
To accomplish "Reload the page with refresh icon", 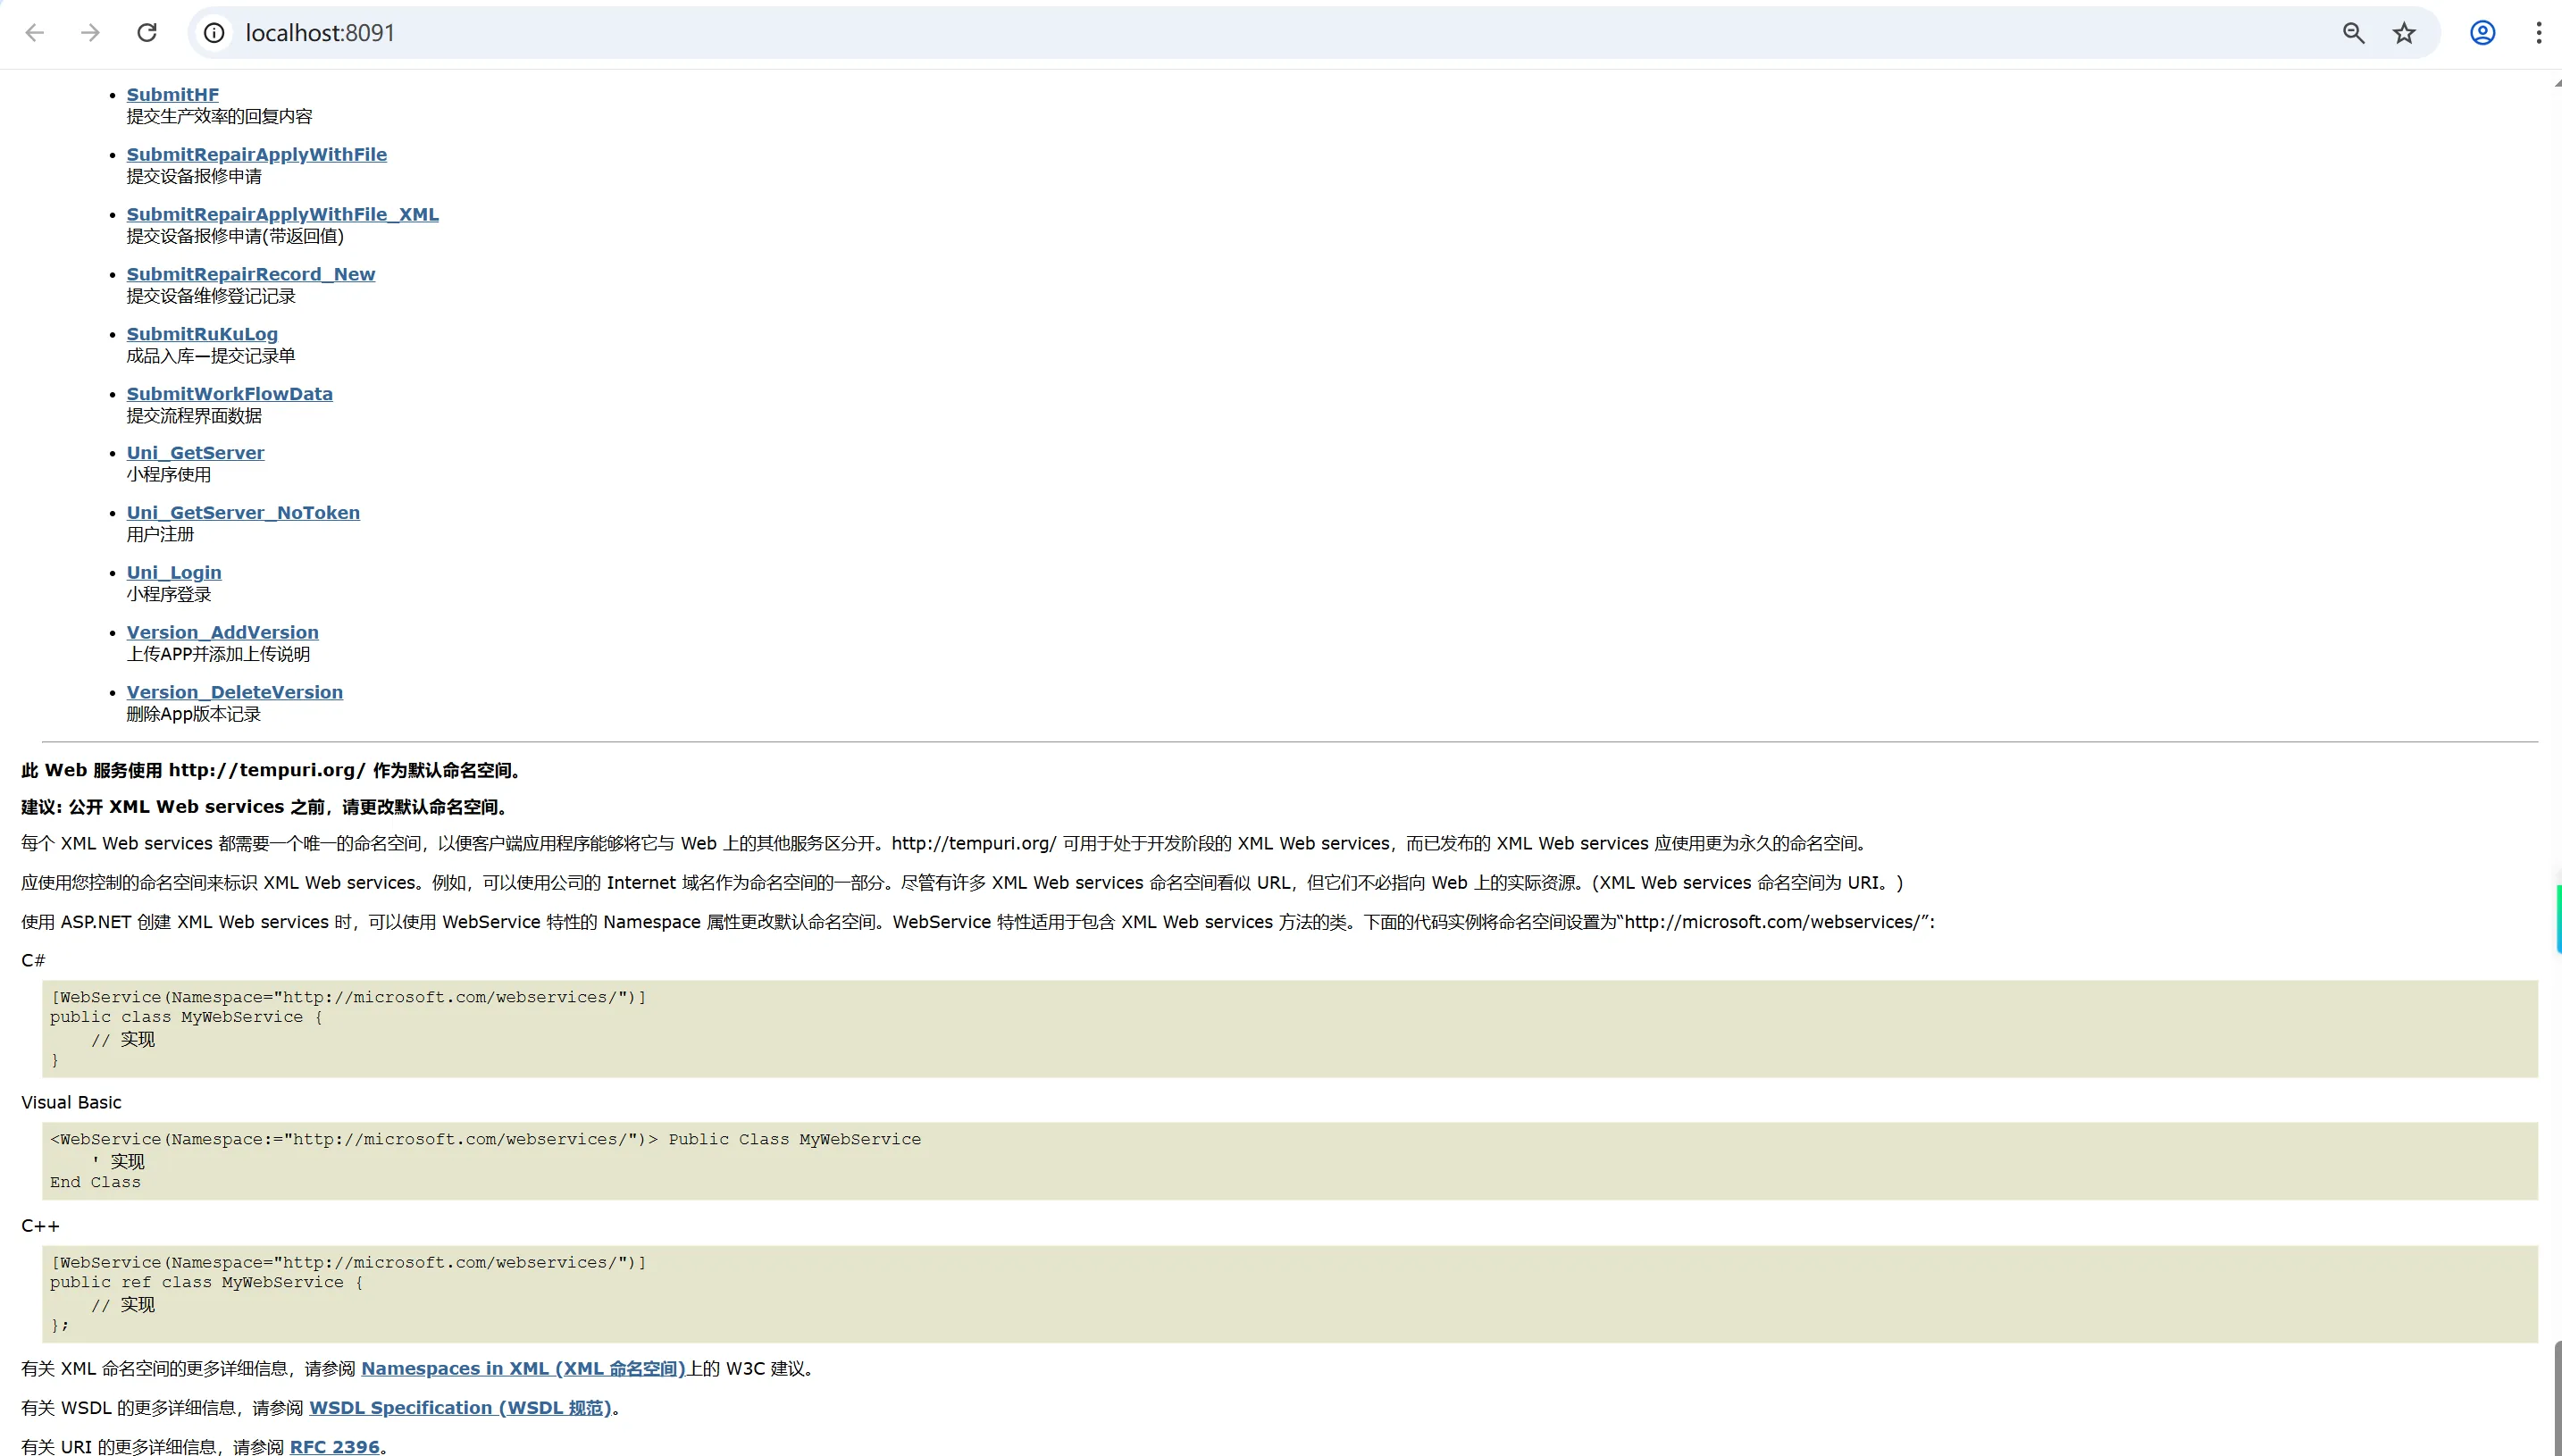I will 147,33.
